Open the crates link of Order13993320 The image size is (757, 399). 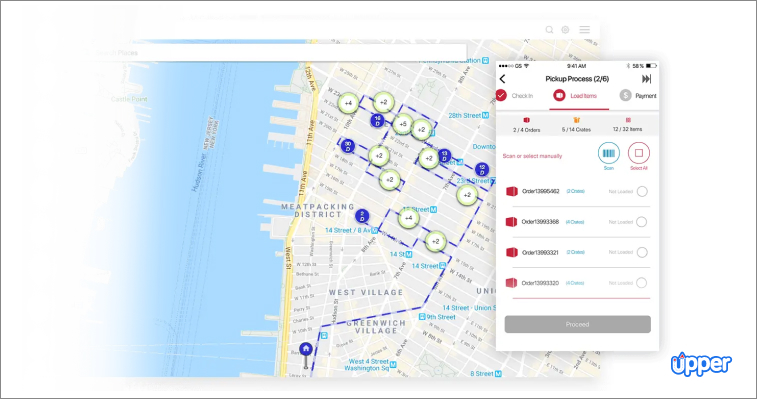575,283
